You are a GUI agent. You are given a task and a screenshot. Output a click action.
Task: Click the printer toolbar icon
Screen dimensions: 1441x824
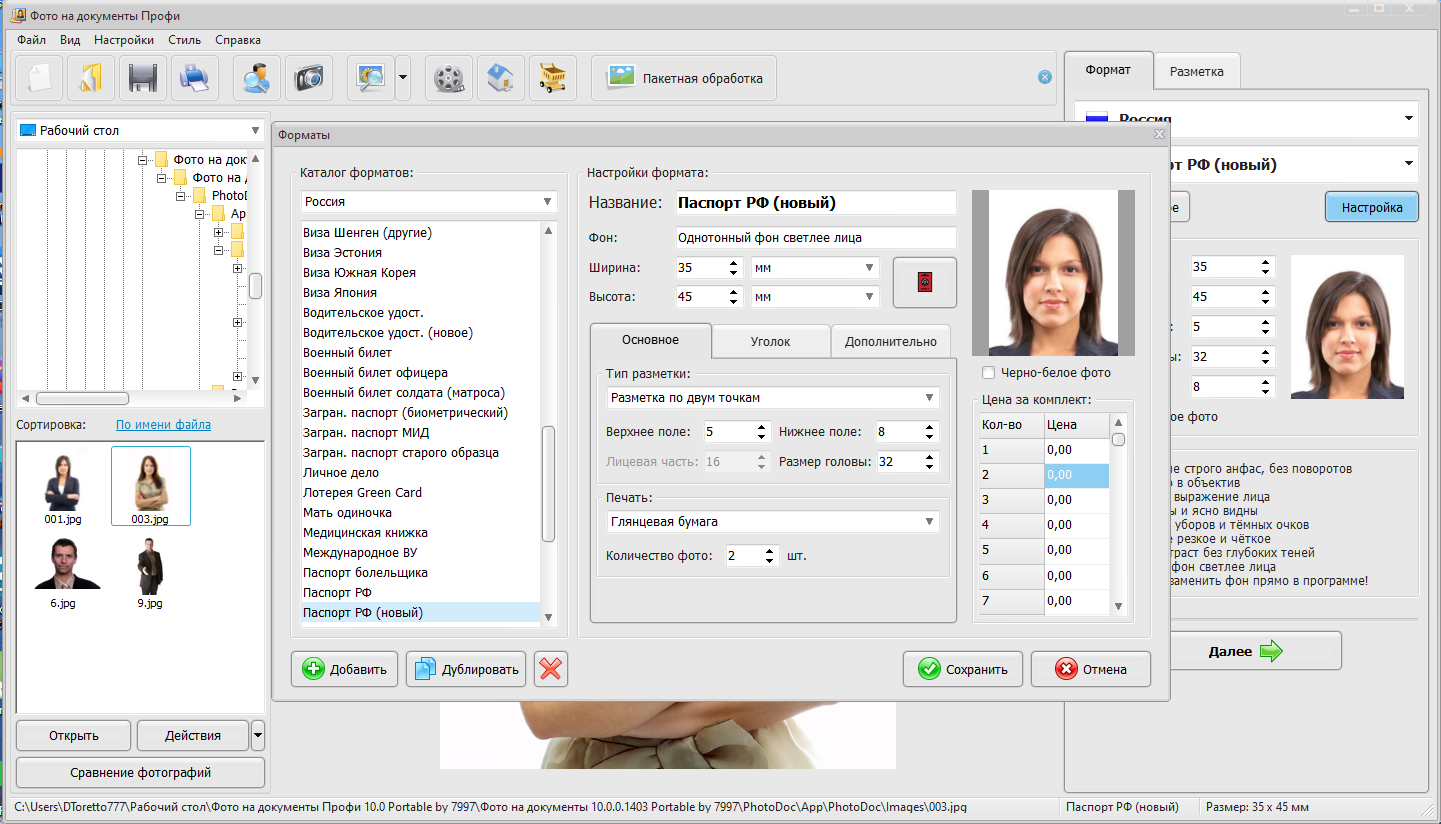(195, 78)
